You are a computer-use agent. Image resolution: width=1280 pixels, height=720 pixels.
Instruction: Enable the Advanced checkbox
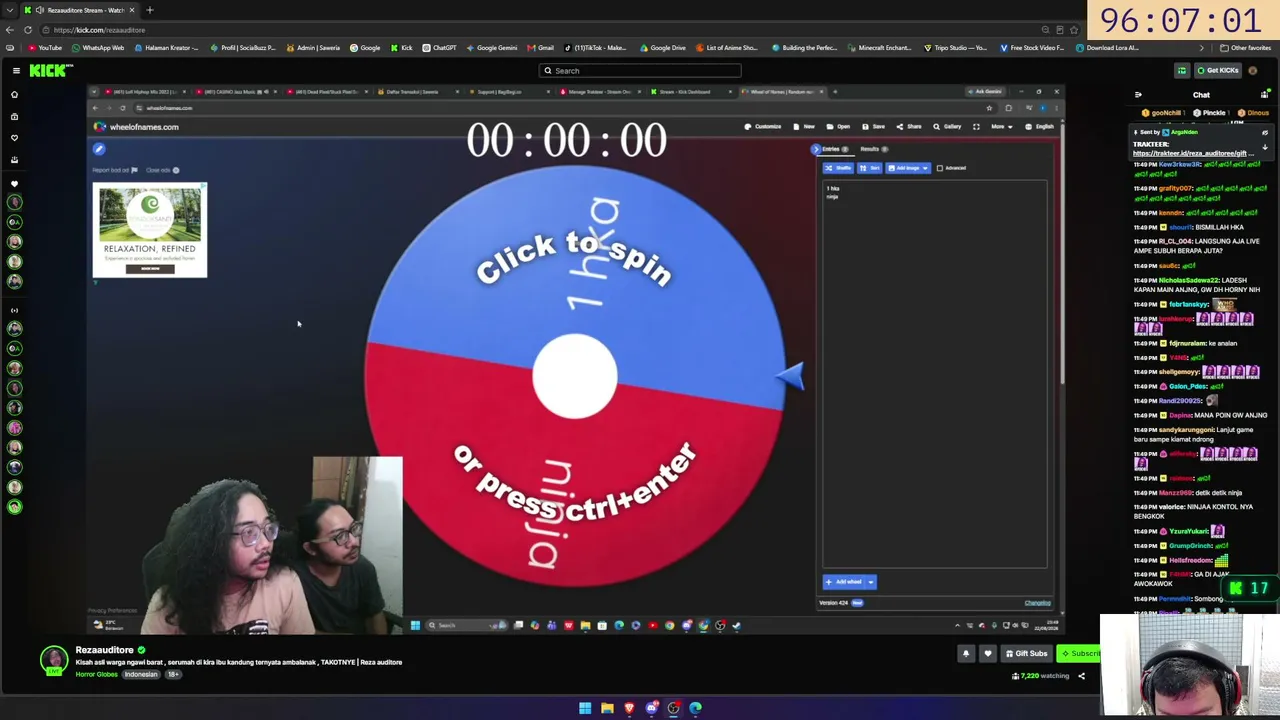tap(939, 168)
